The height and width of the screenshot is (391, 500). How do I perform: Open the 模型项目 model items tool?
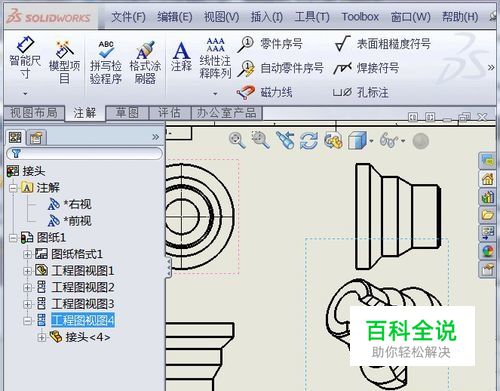64,62
